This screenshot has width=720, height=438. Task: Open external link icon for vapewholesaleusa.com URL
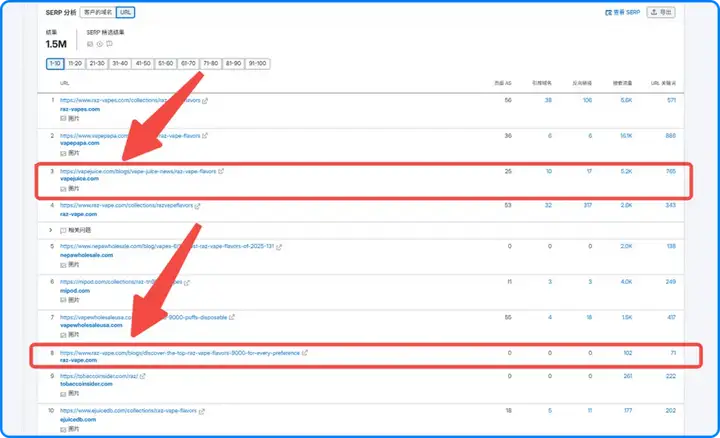click(x=231, y=317)
